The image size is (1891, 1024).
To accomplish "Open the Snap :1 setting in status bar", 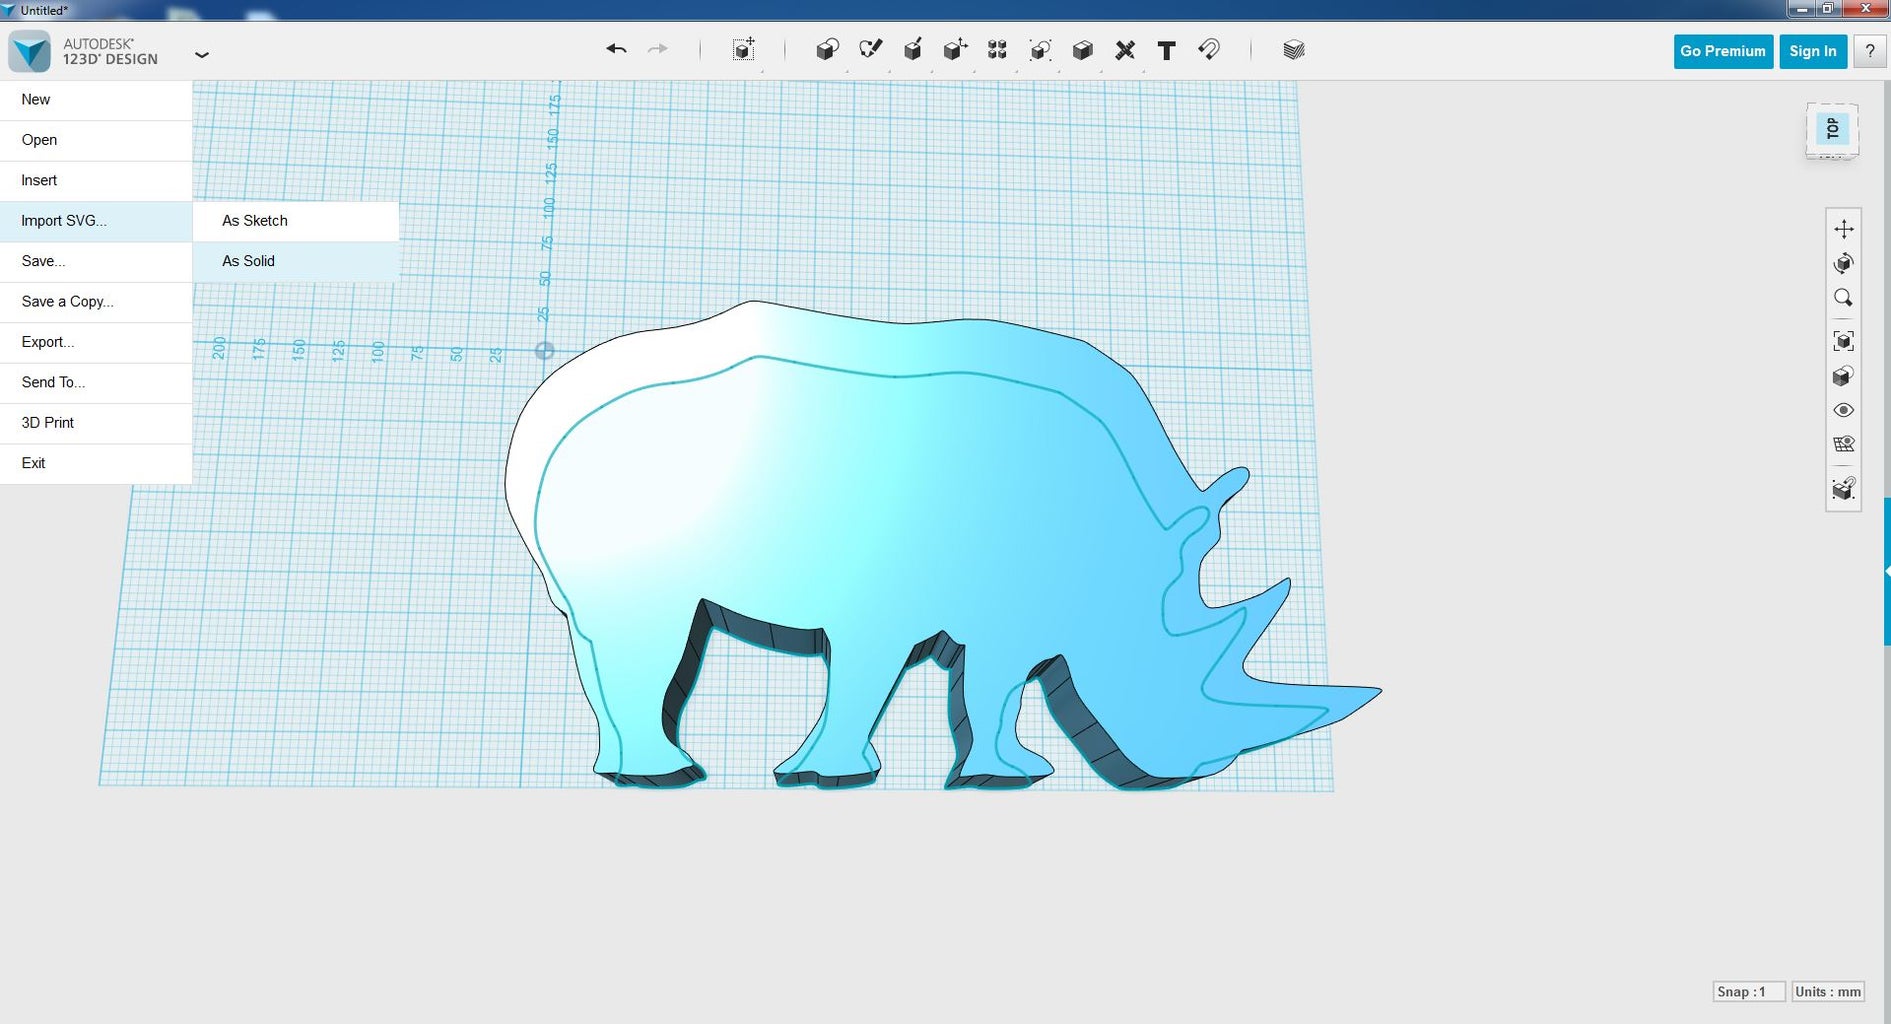I will pos(1749,991).
